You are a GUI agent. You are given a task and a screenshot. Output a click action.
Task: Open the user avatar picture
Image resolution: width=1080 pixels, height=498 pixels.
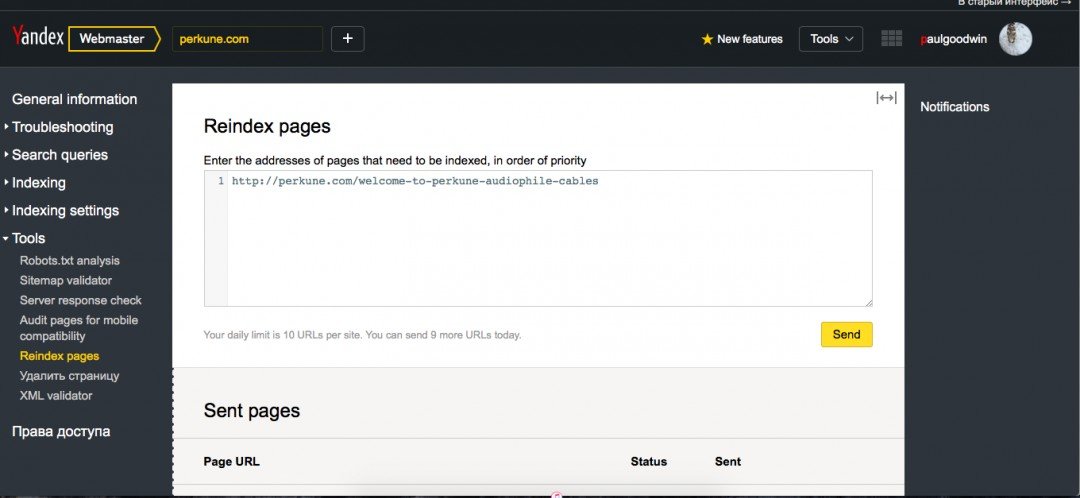click(x=1015, y=39)
